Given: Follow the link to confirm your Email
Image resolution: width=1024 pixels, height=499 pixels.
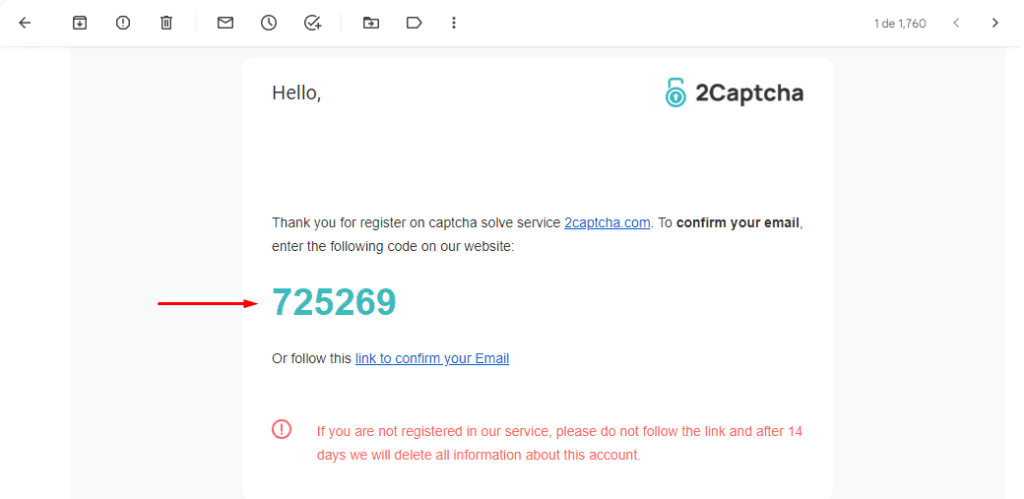Looking at the screenshot, I should (432, 358).
